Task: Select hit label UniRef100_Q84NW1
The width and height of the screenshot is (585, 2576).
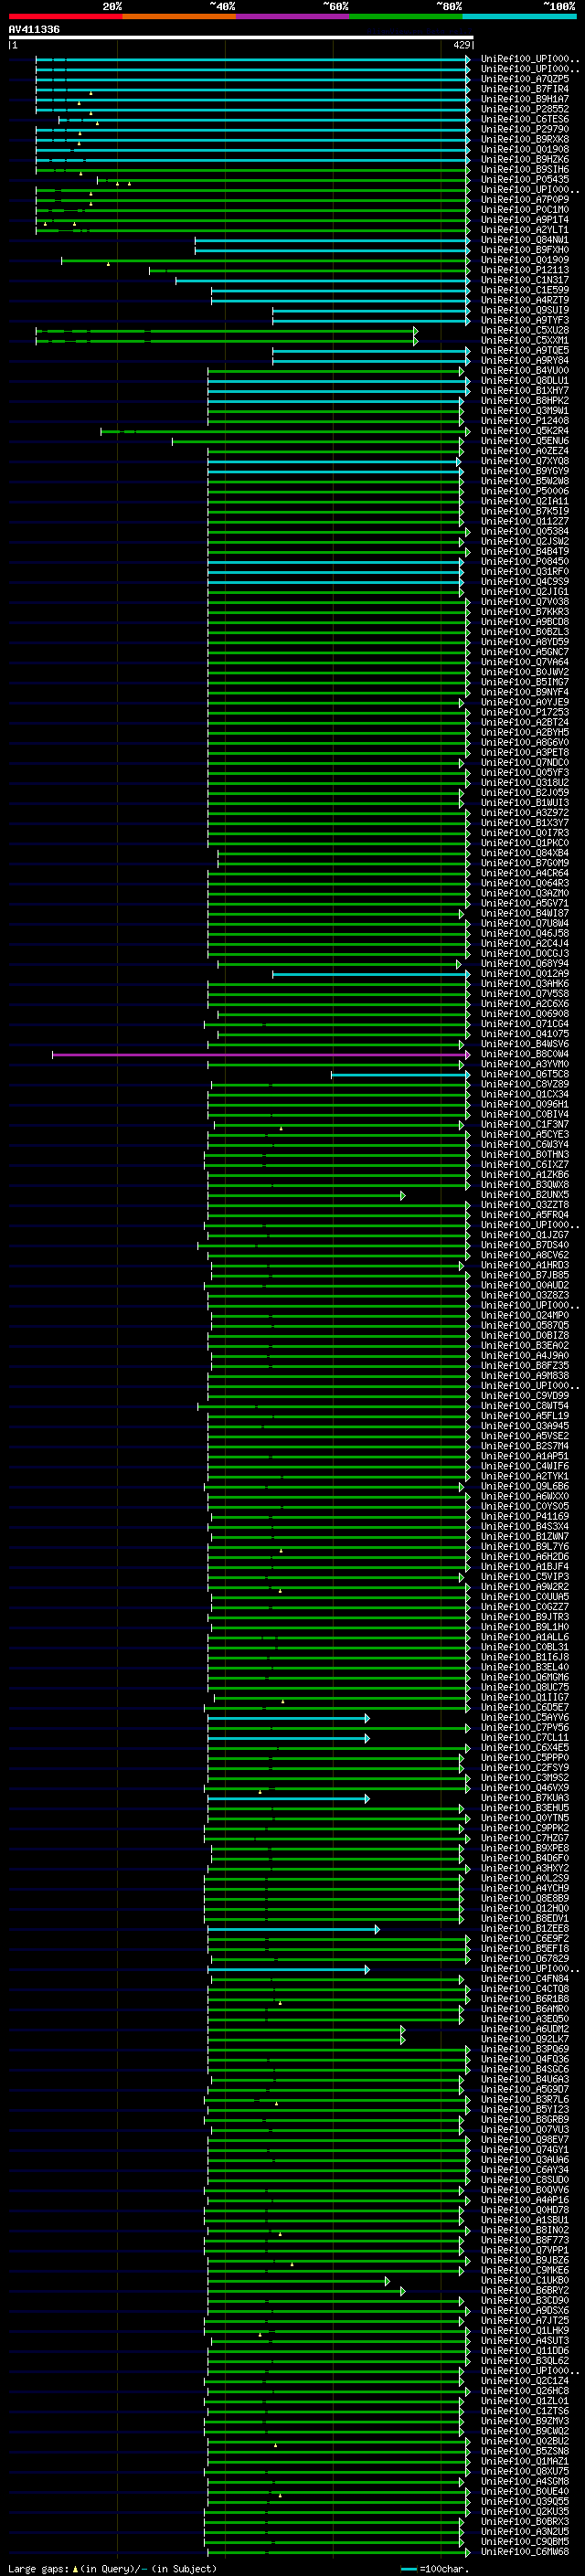Action: pyautogui.click(x=525, y=240)
